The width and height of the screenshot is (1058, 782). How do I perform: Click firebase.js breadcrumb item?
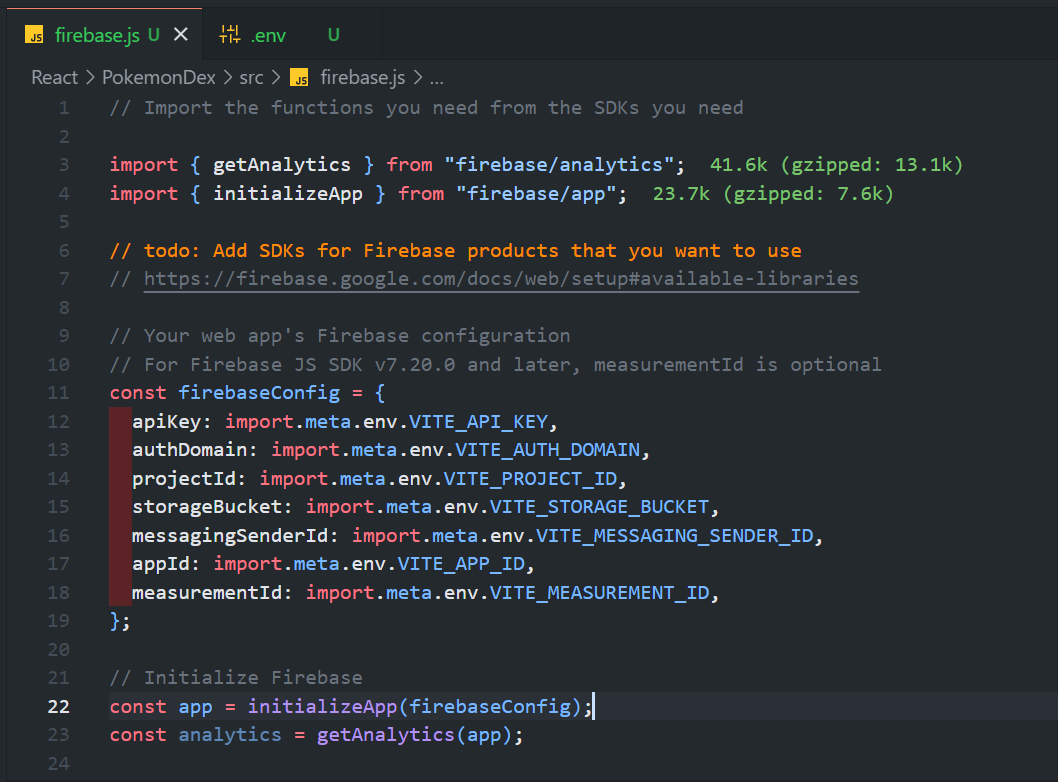[362, 78]
